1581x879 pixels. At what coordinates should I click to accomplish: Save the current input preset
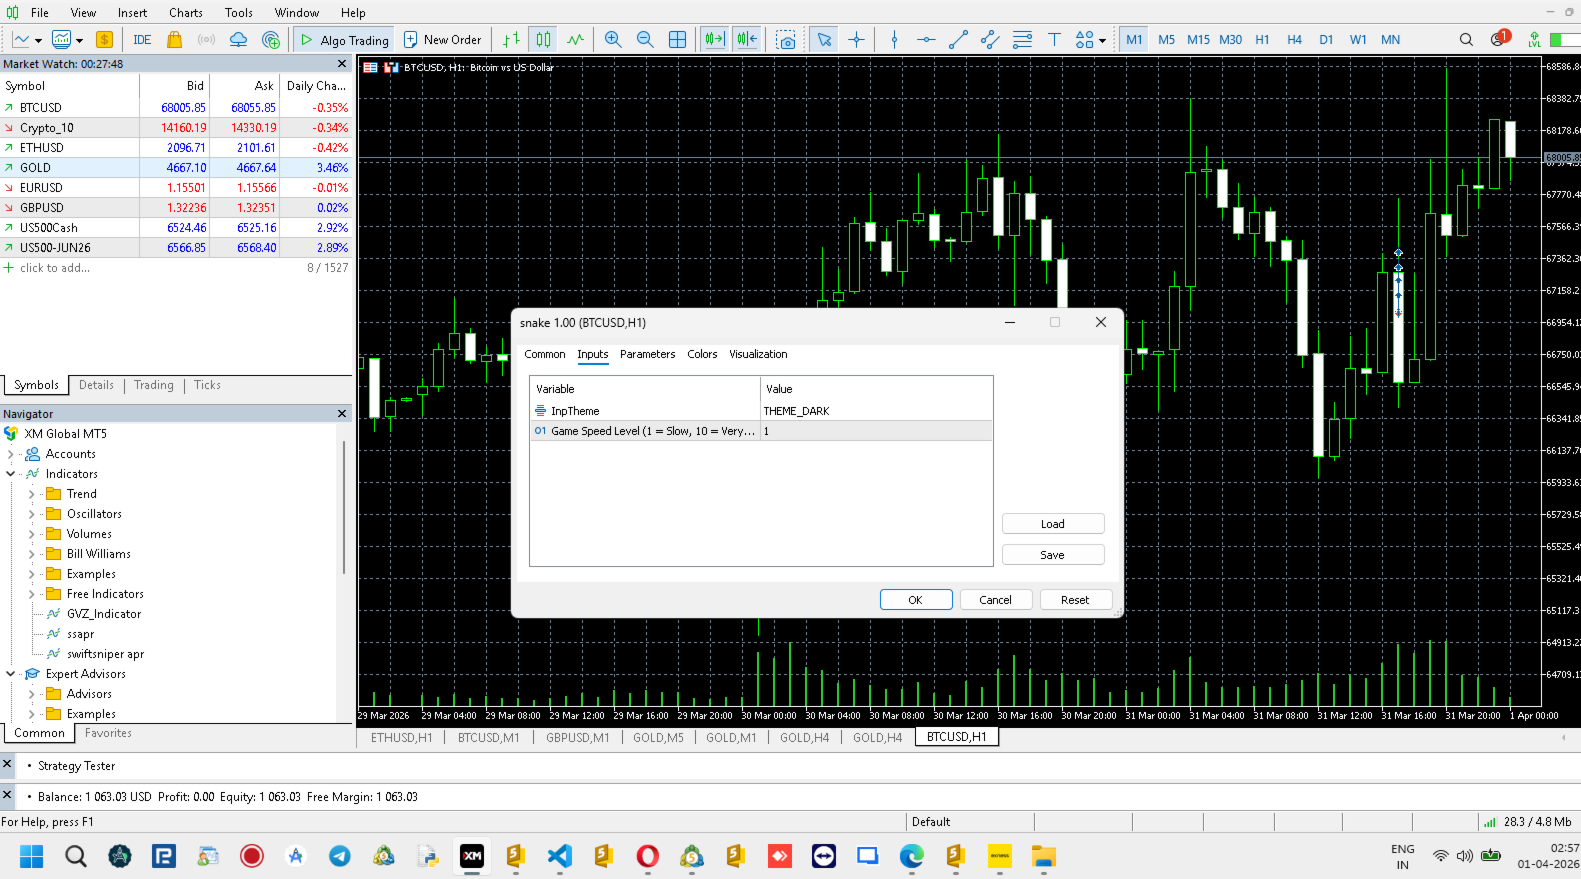tap(1053, 555)
